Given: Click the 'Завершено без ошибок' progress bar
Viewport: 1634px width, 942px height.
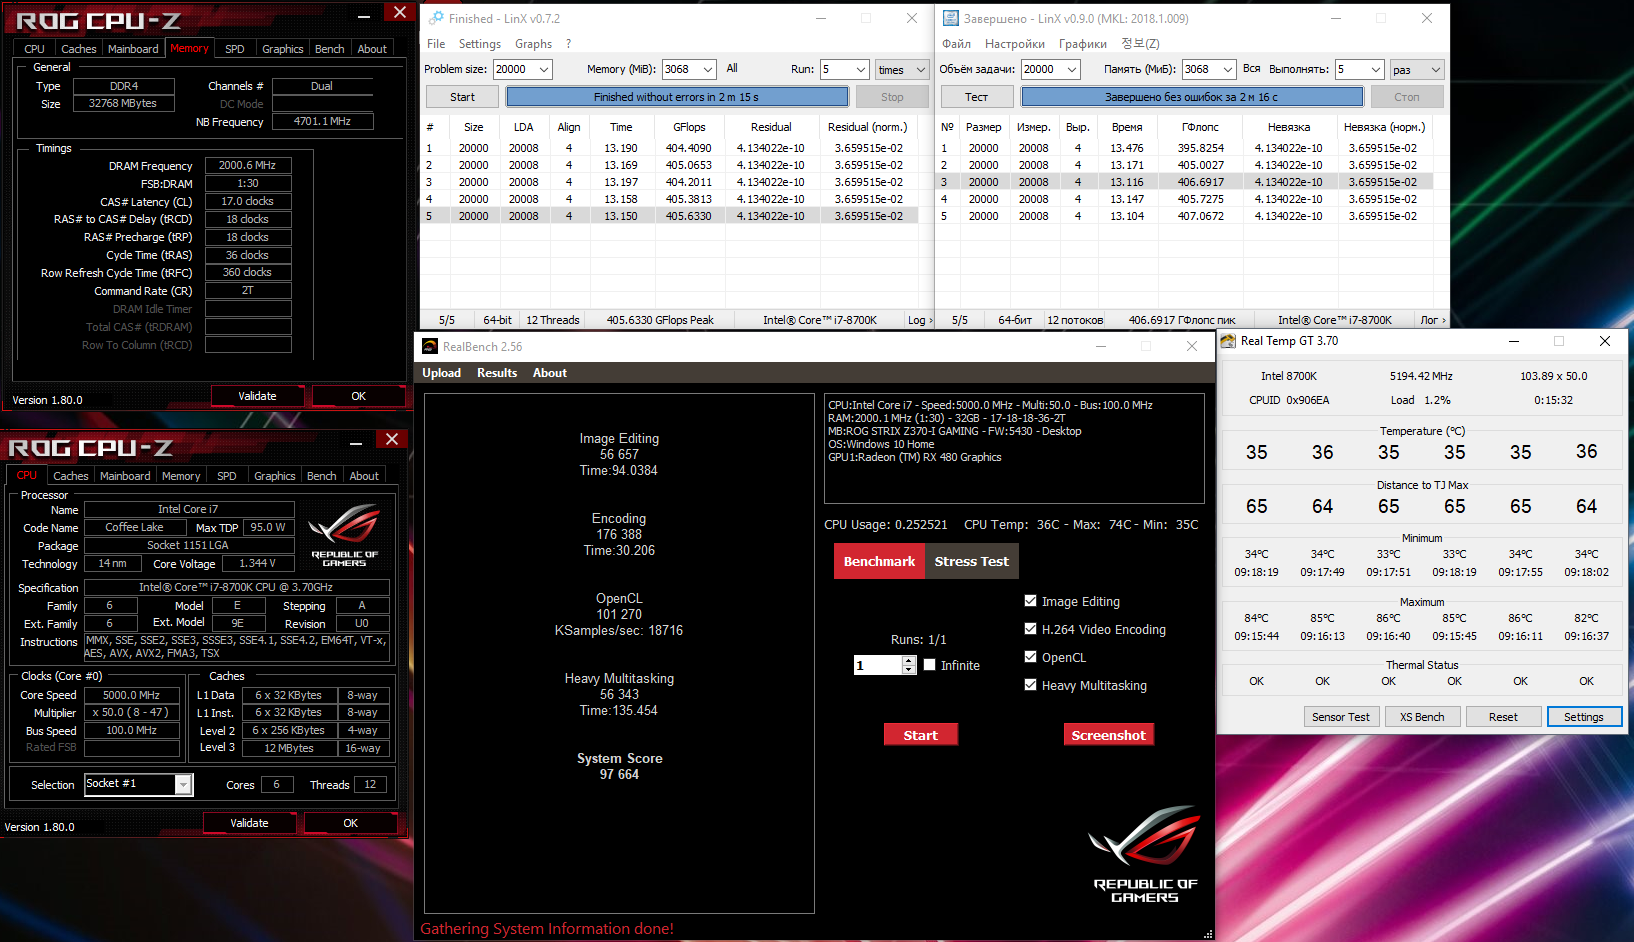Looking at the screenshot, I should (1192, 97).
